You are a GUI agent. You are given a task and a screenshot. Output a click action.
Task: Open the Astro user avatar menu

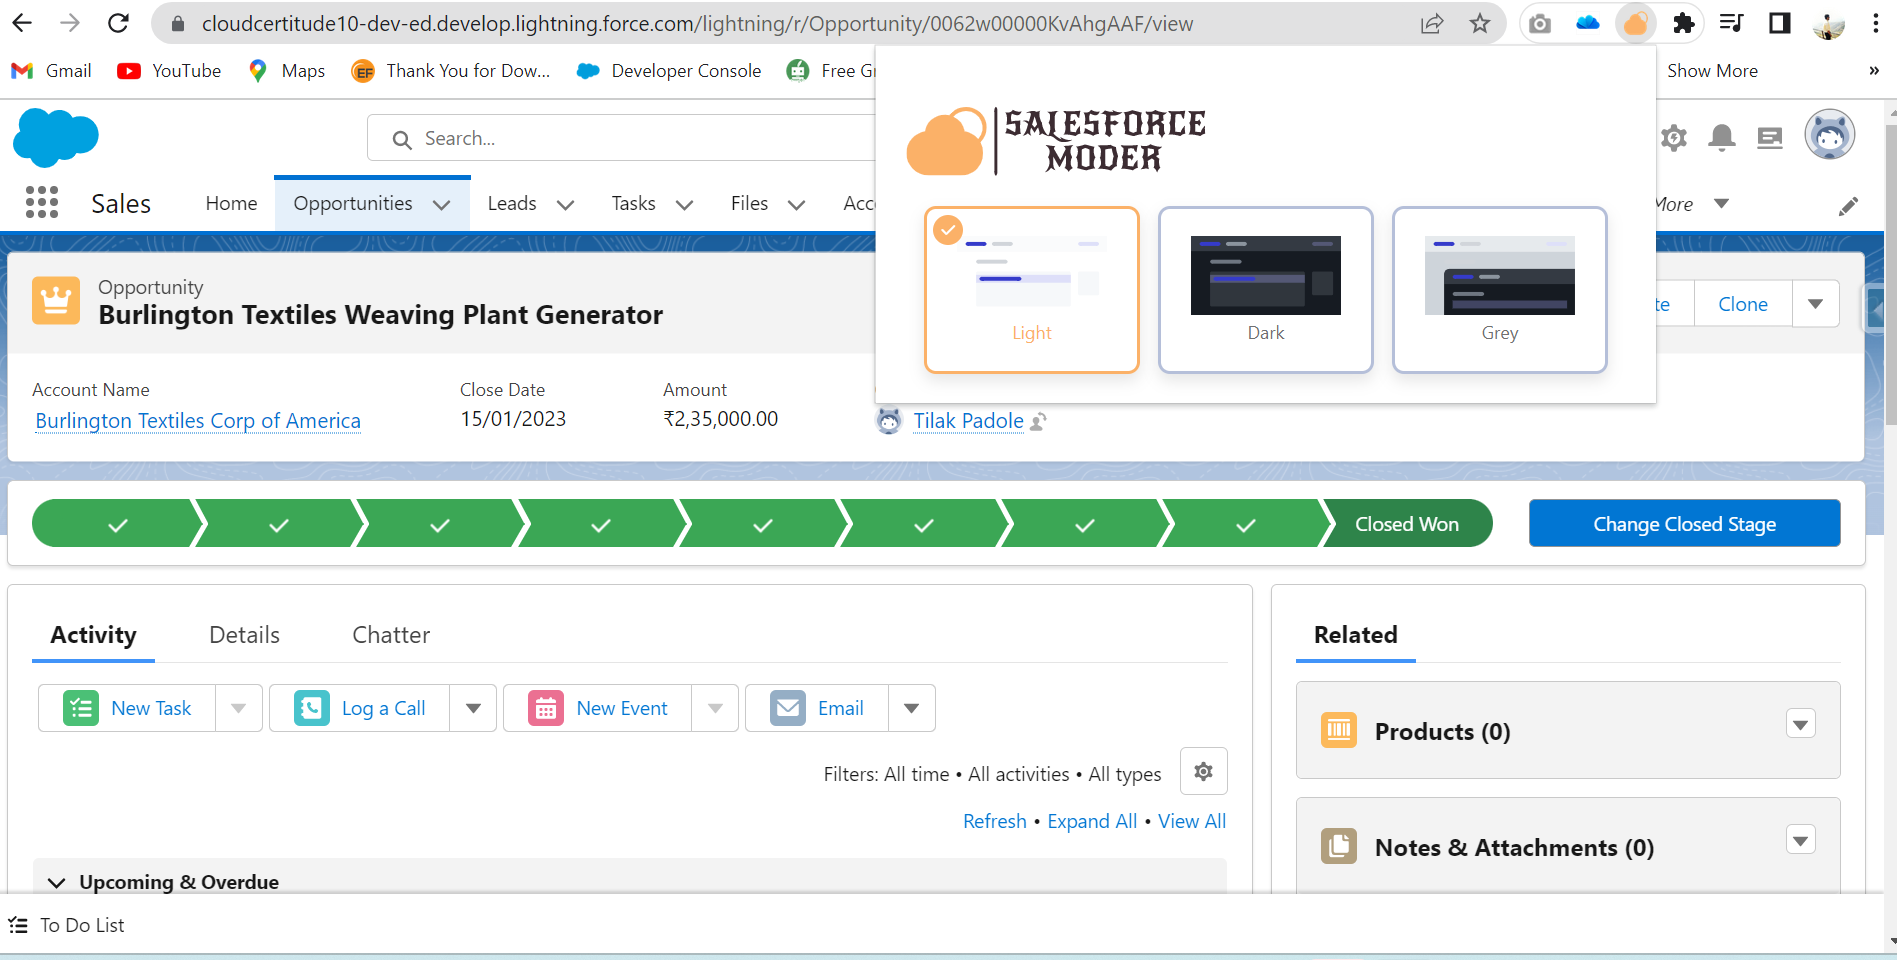1829,134
